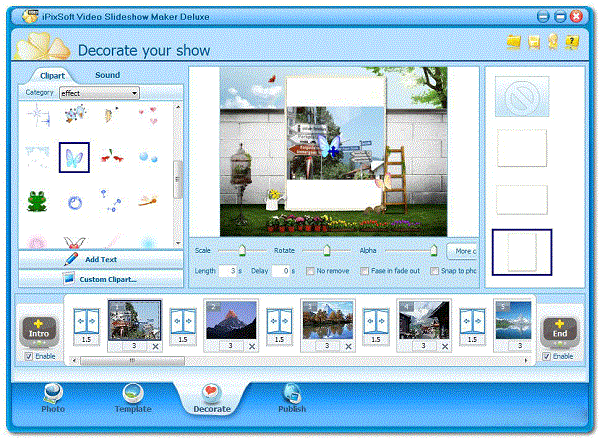This screenshot has height=439, width=600.
Task: Toggle the End Enable checkbox
Action: tap(546, 356)
